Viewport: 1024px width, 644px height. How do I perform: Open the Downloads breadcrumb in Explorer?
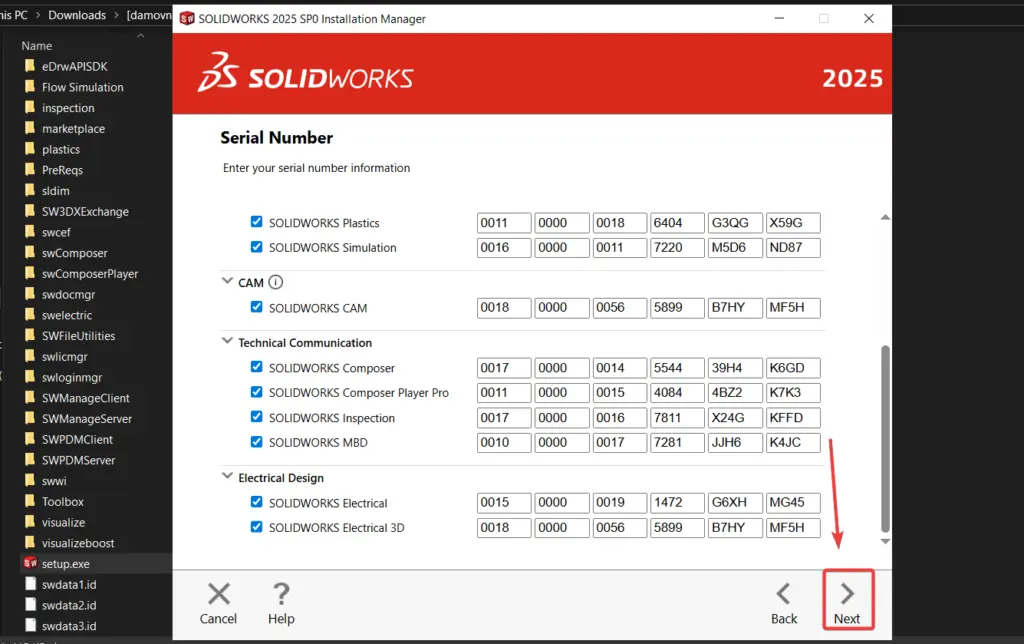pyautogui.click(x=77, y=15)
